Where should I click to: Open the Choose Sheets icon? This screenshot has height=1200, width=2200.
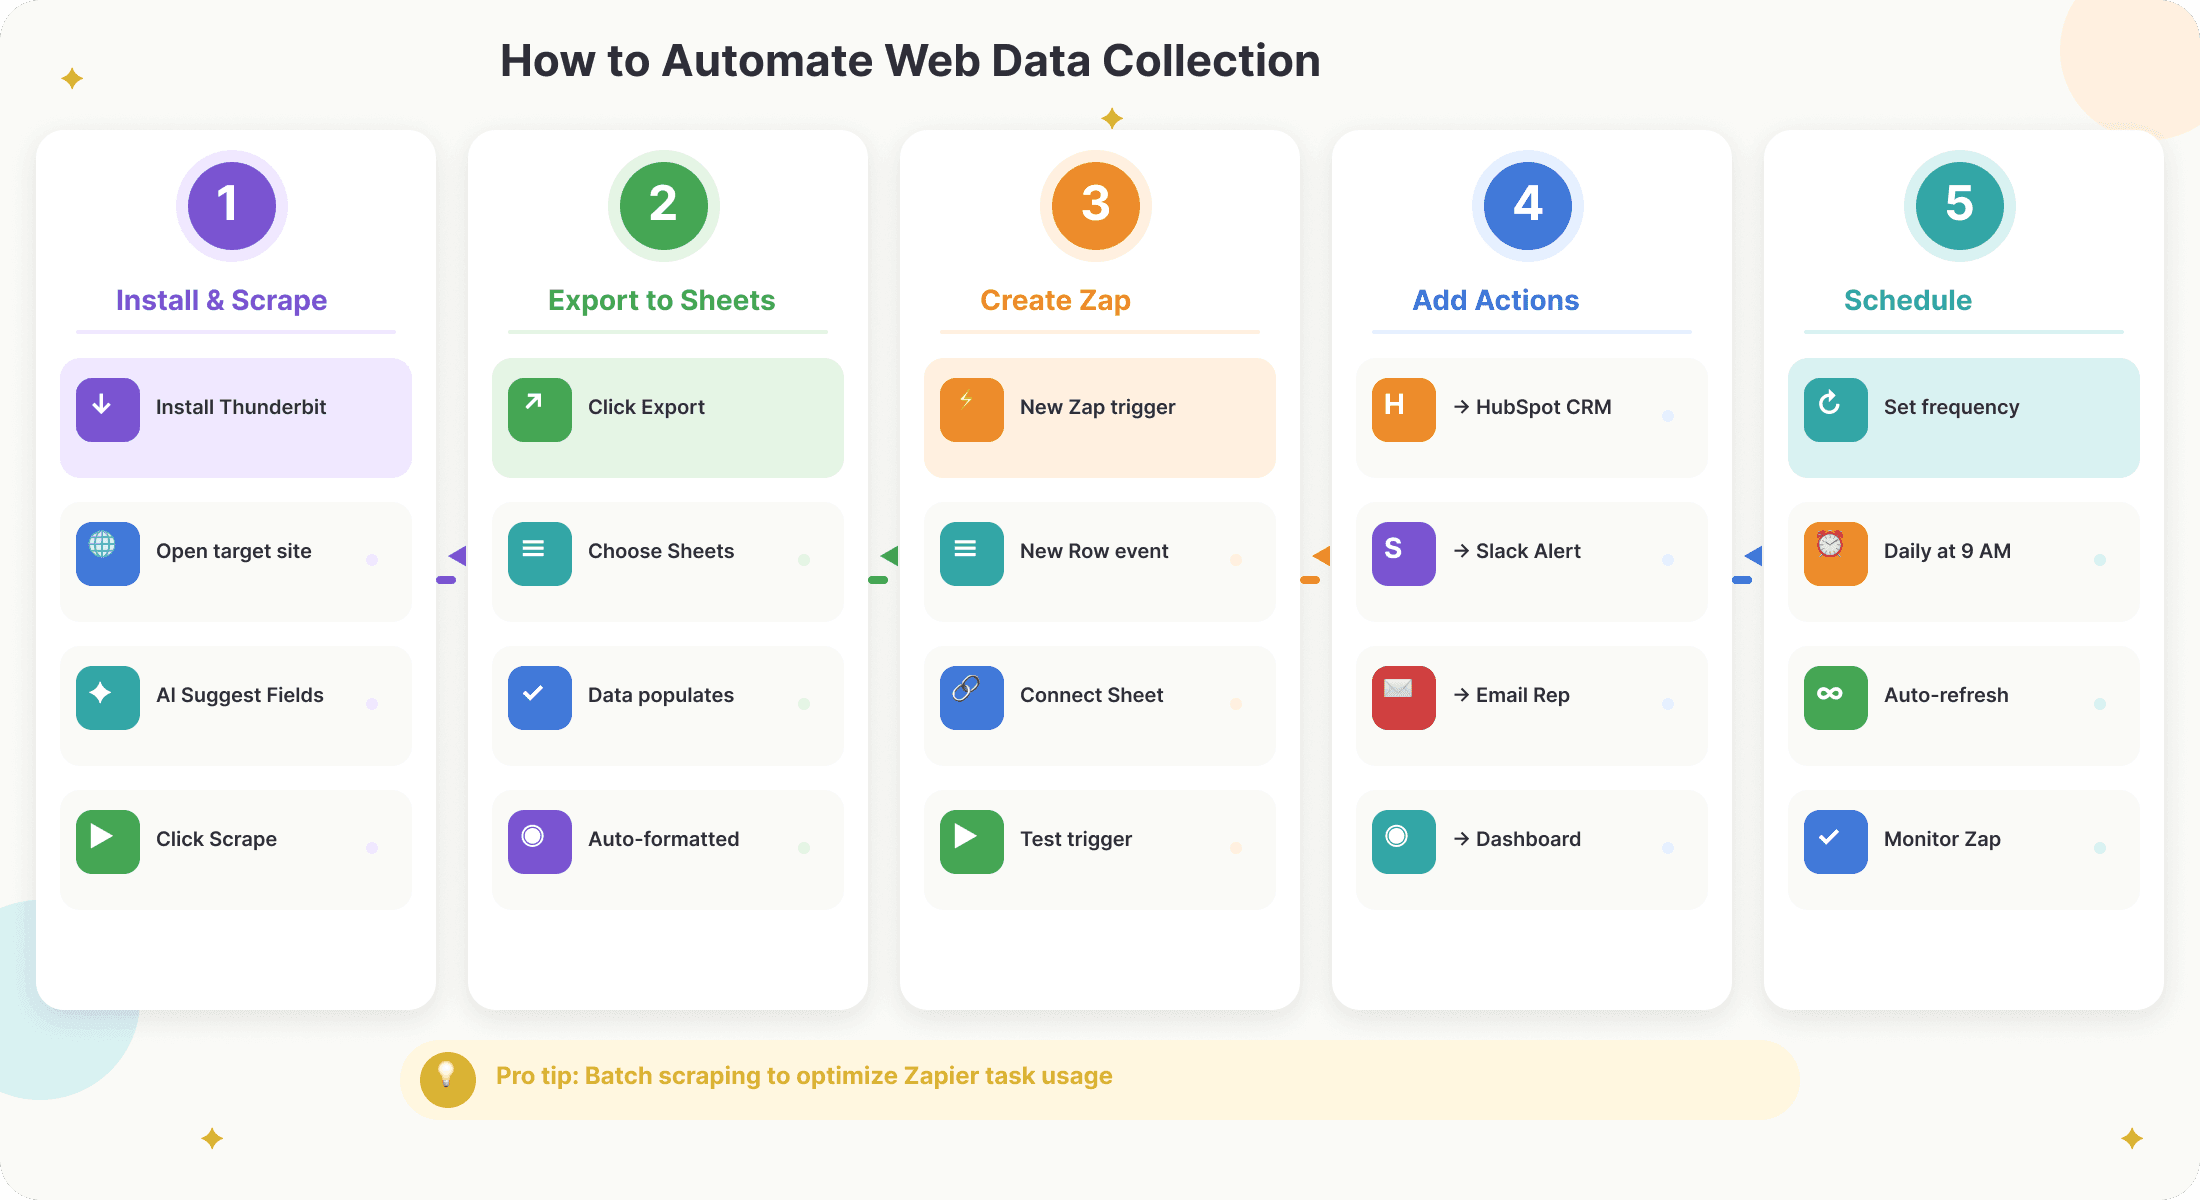tap(538, 551)
